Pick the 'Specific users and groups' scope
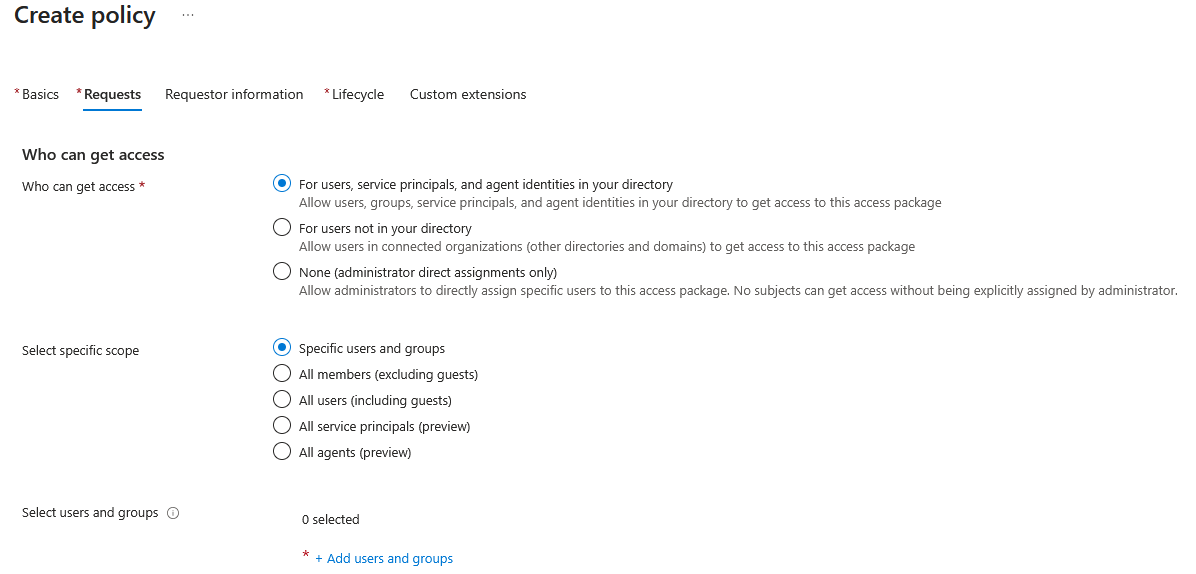Image resolution: width=1196 pixels, height=574 pixels. (282, 348)
